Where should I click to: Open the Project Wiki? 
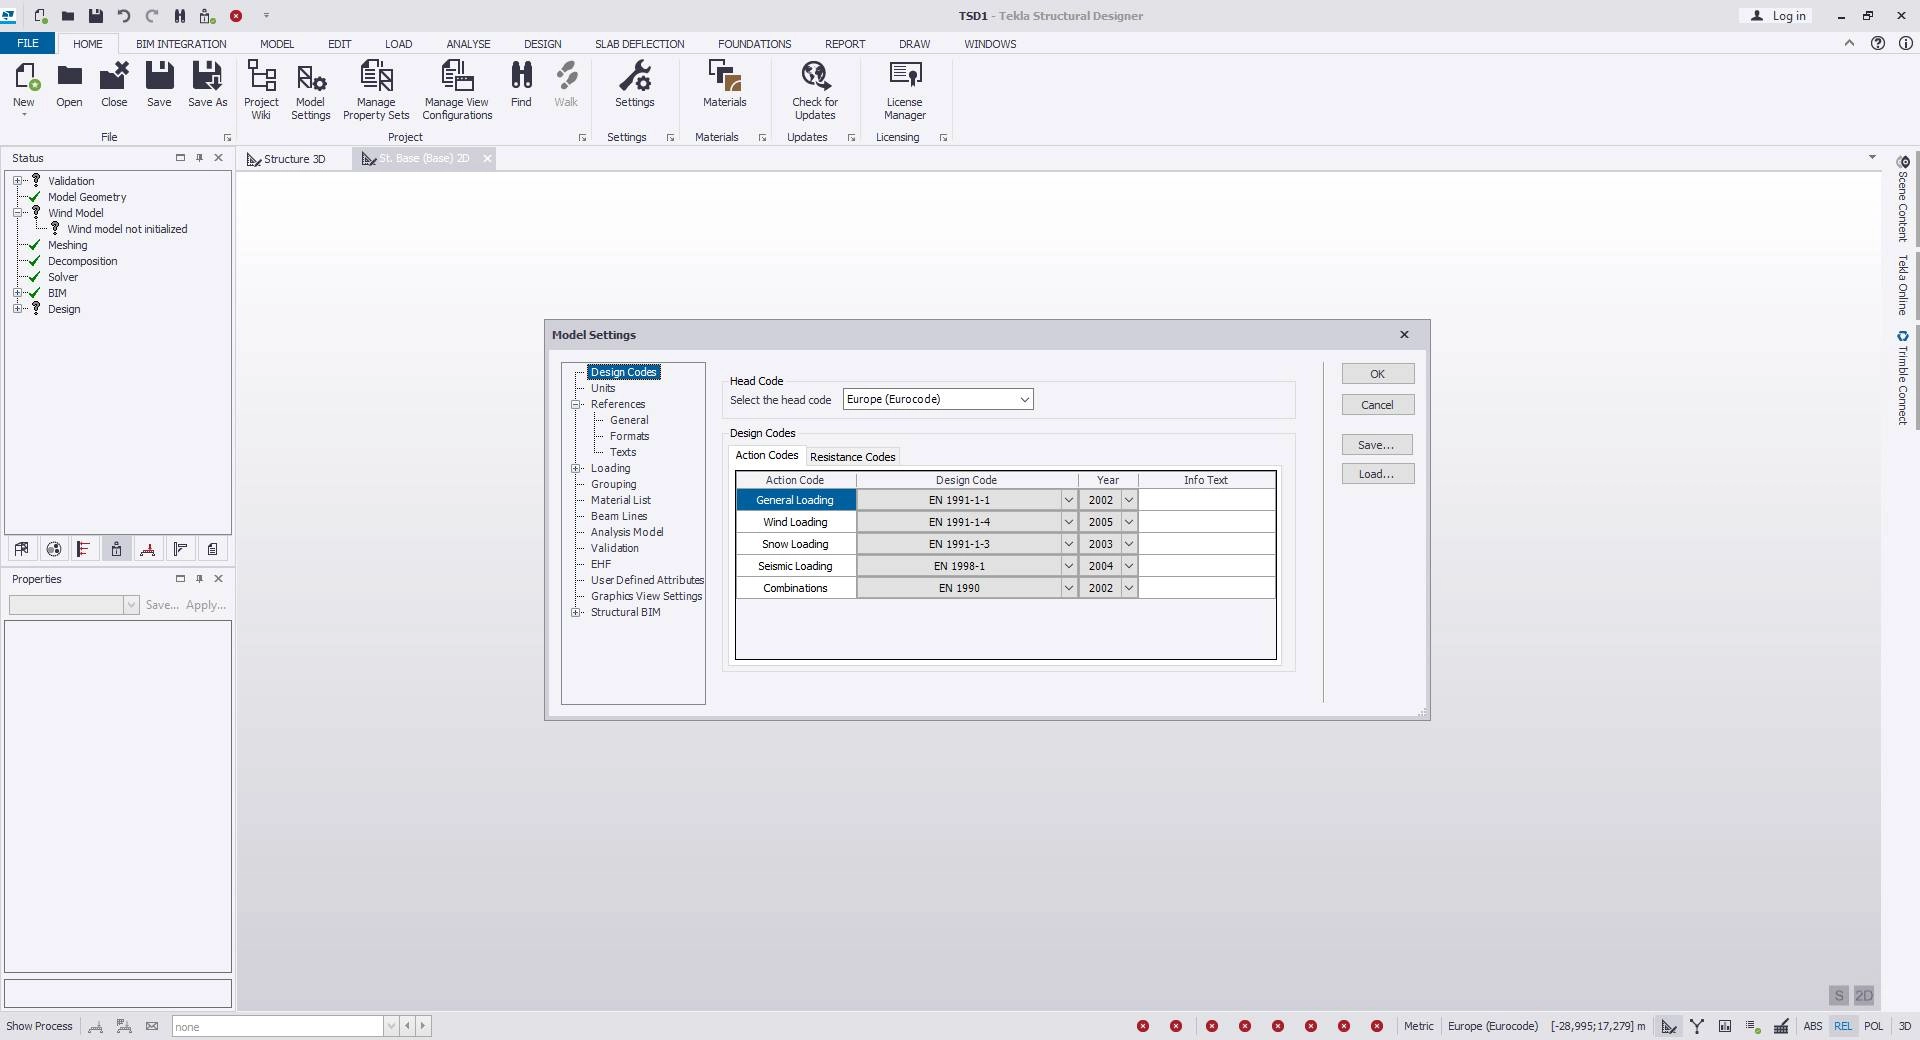pyautogui.click(x=261, y=90)
